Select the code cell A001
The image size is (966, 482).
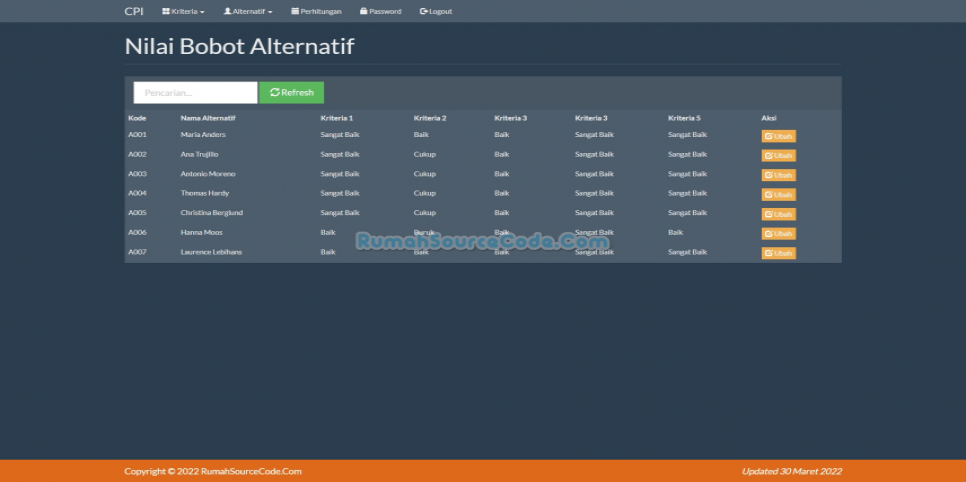pos(137,134)
